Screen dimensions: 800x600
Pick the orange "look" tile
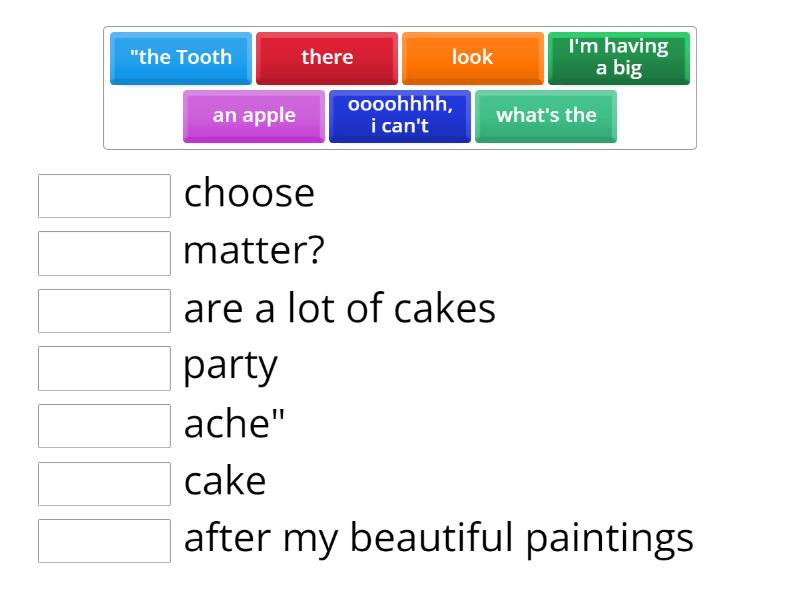click(472, 57)
